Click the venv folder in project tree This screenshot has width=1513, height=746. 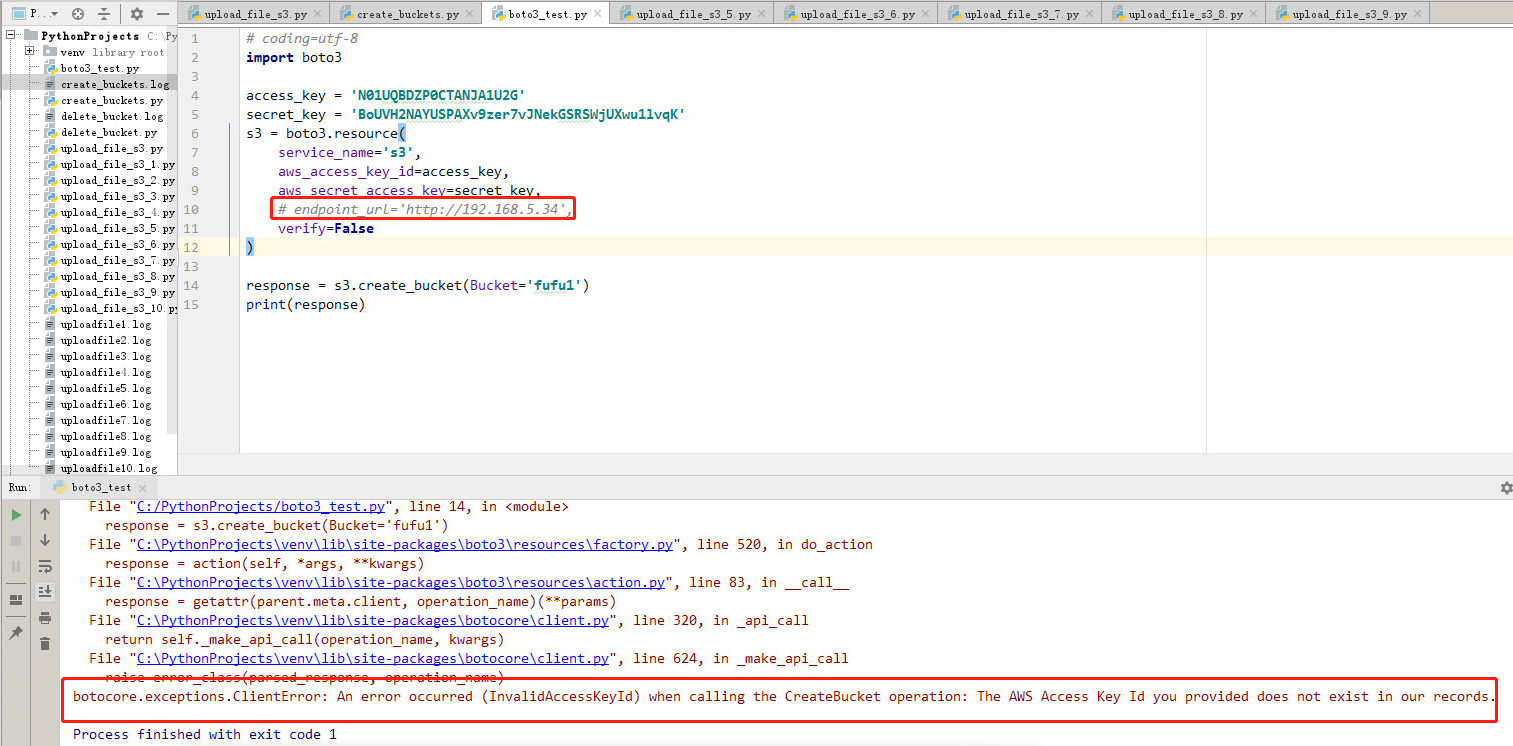(x=72, y=52)
